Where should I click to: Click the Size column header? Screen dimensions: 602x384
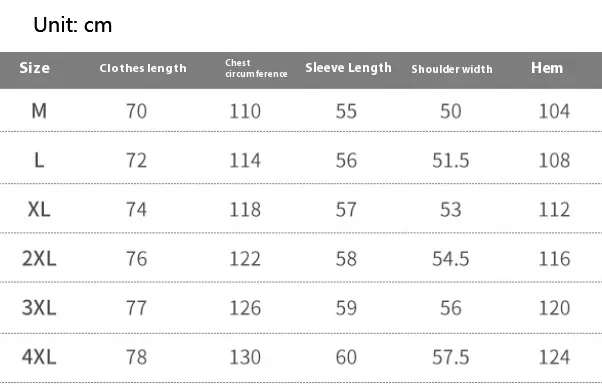[x=35, y=68]
